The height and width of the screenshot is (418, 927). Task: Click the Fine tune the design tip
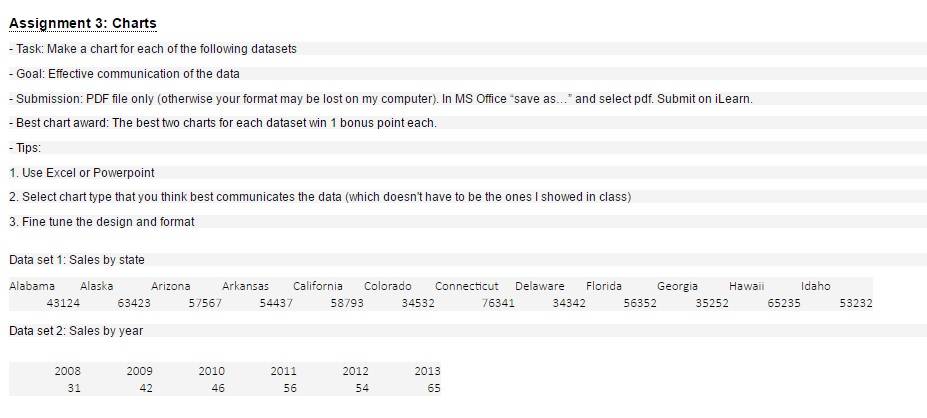[102, 222]
